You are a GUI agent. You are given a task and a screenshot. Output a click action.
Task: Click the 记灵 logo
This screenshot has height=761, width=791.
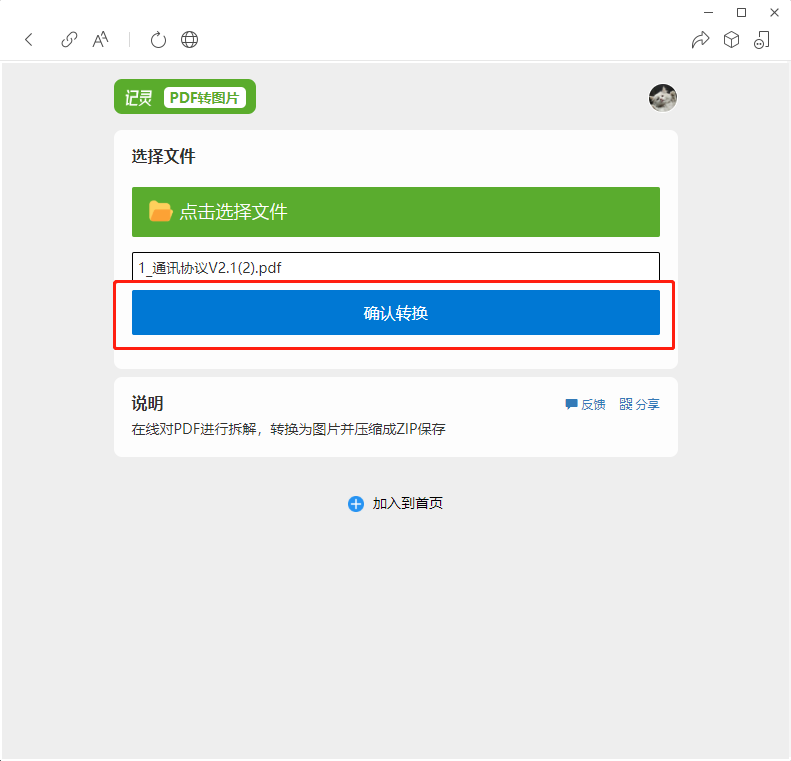pos(138,97)
